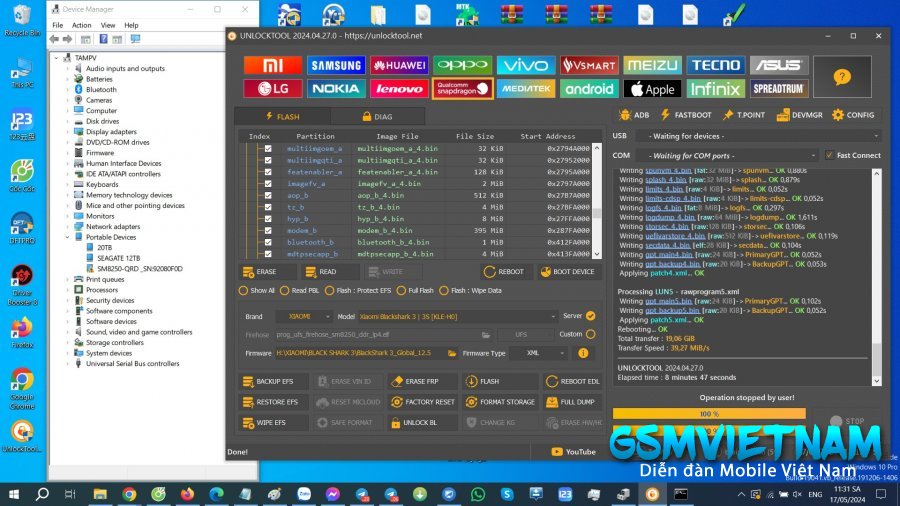The width and height of the screenshot is (900, 506).
Task: Select the ASUS brand tile
Action: 779,65
